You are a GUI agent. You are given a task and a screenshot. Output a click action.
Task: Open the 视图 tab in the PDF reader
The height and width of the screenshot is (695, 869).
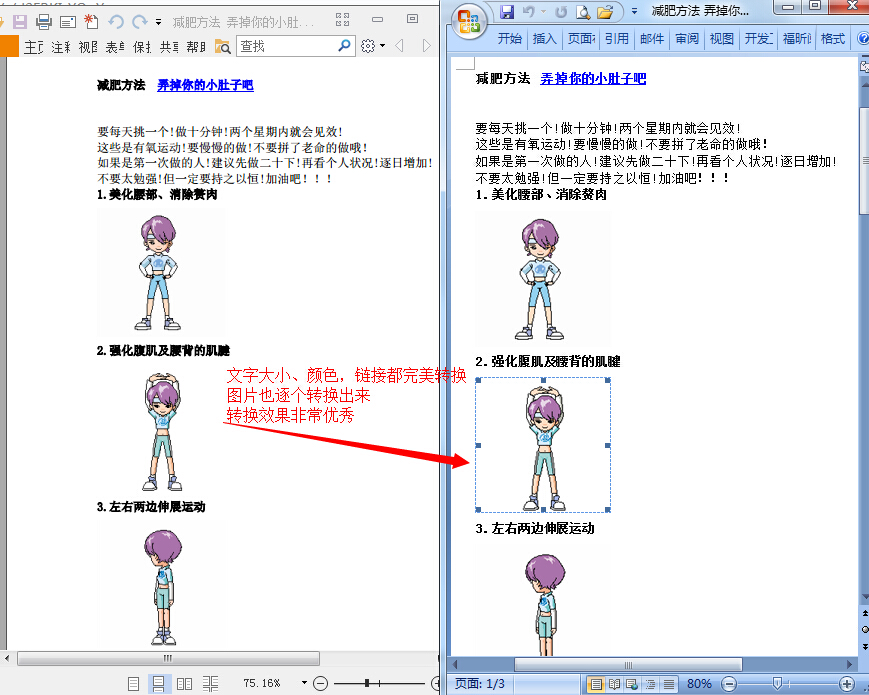[88, 47]
